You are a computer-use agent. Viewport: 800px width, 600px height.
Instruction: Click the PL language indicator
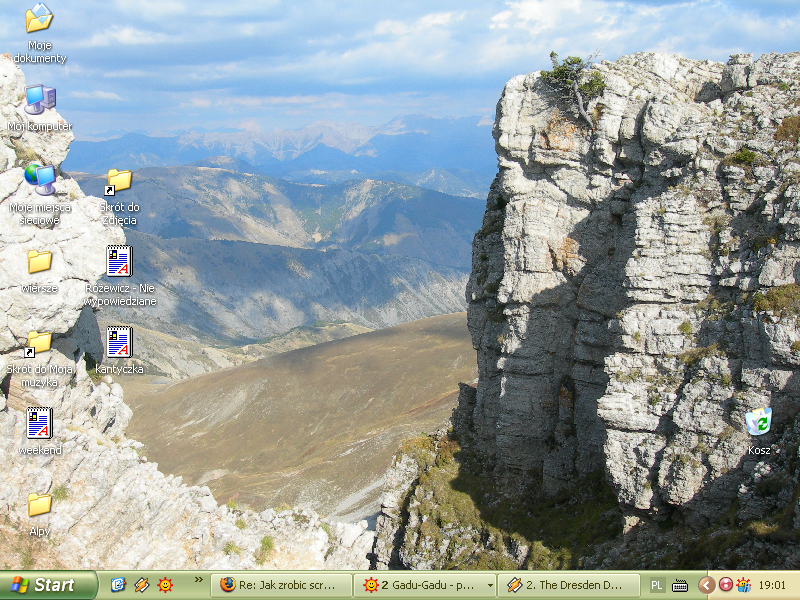(657, 585)
